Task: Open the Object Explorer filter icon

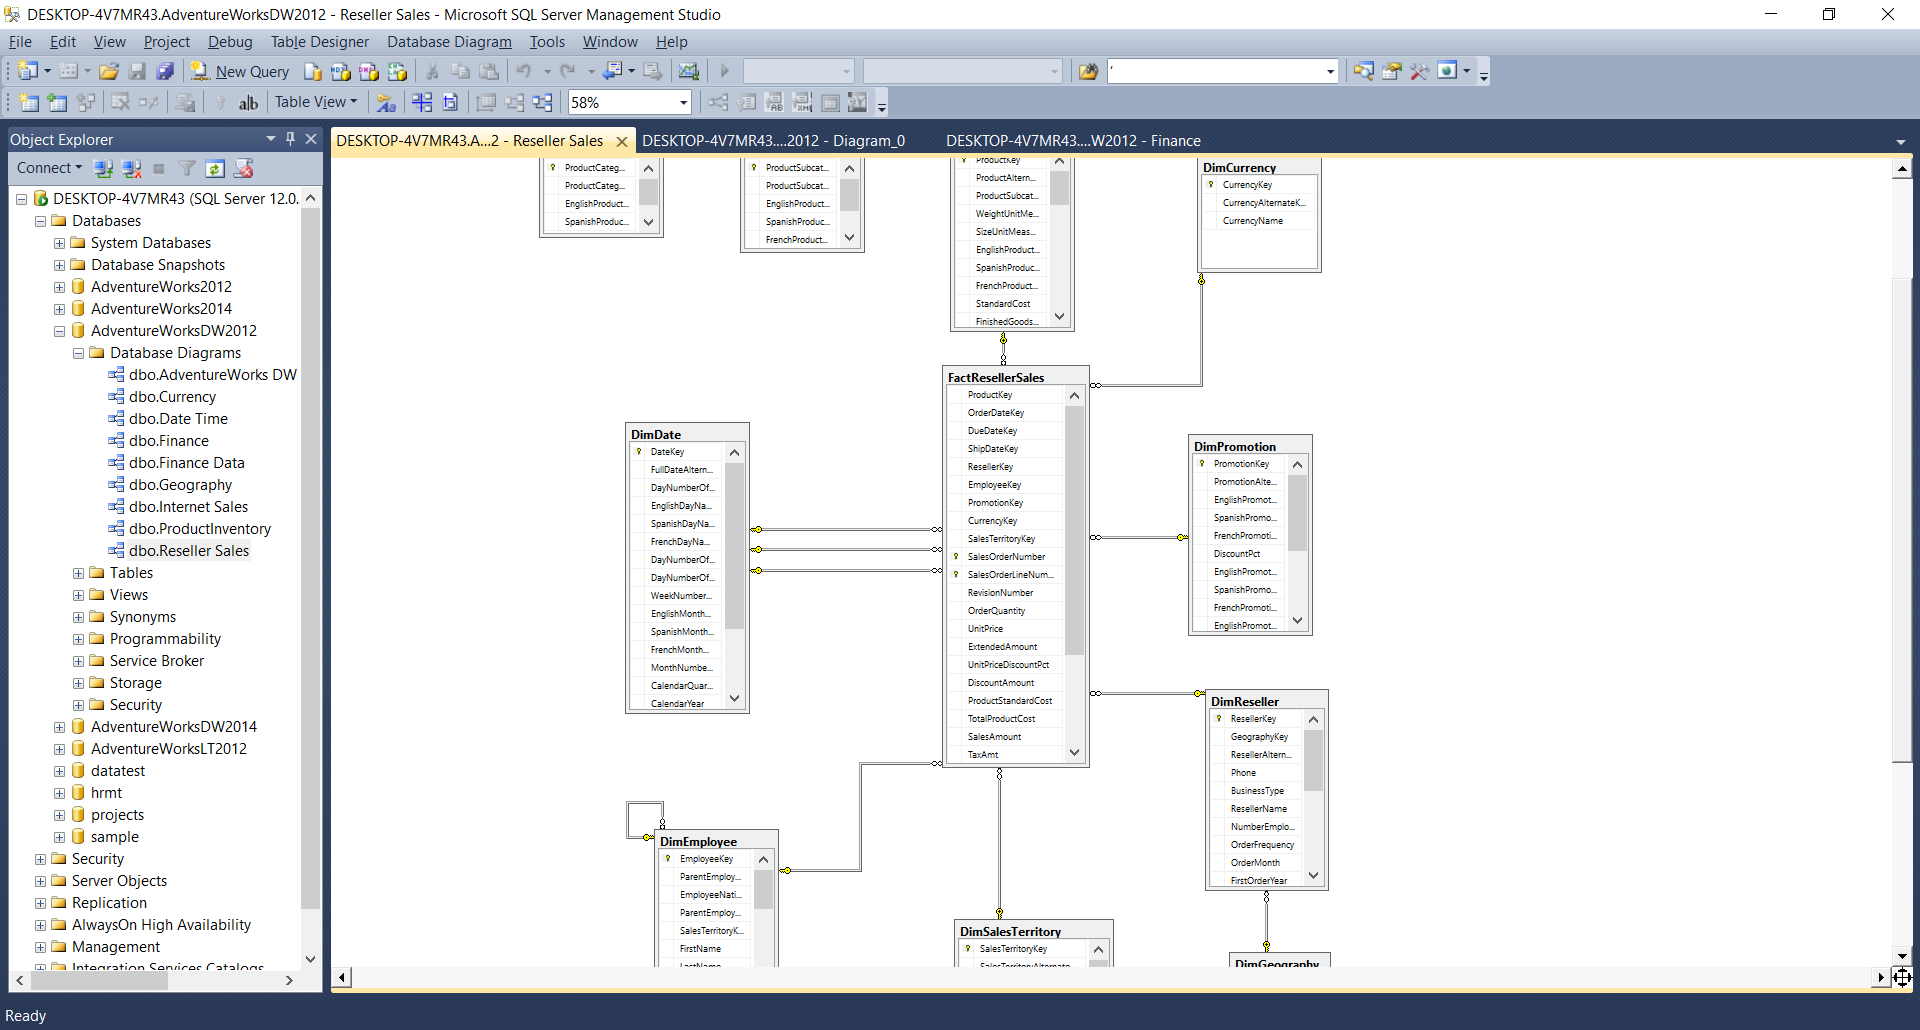Action: (x=187, y=168)
